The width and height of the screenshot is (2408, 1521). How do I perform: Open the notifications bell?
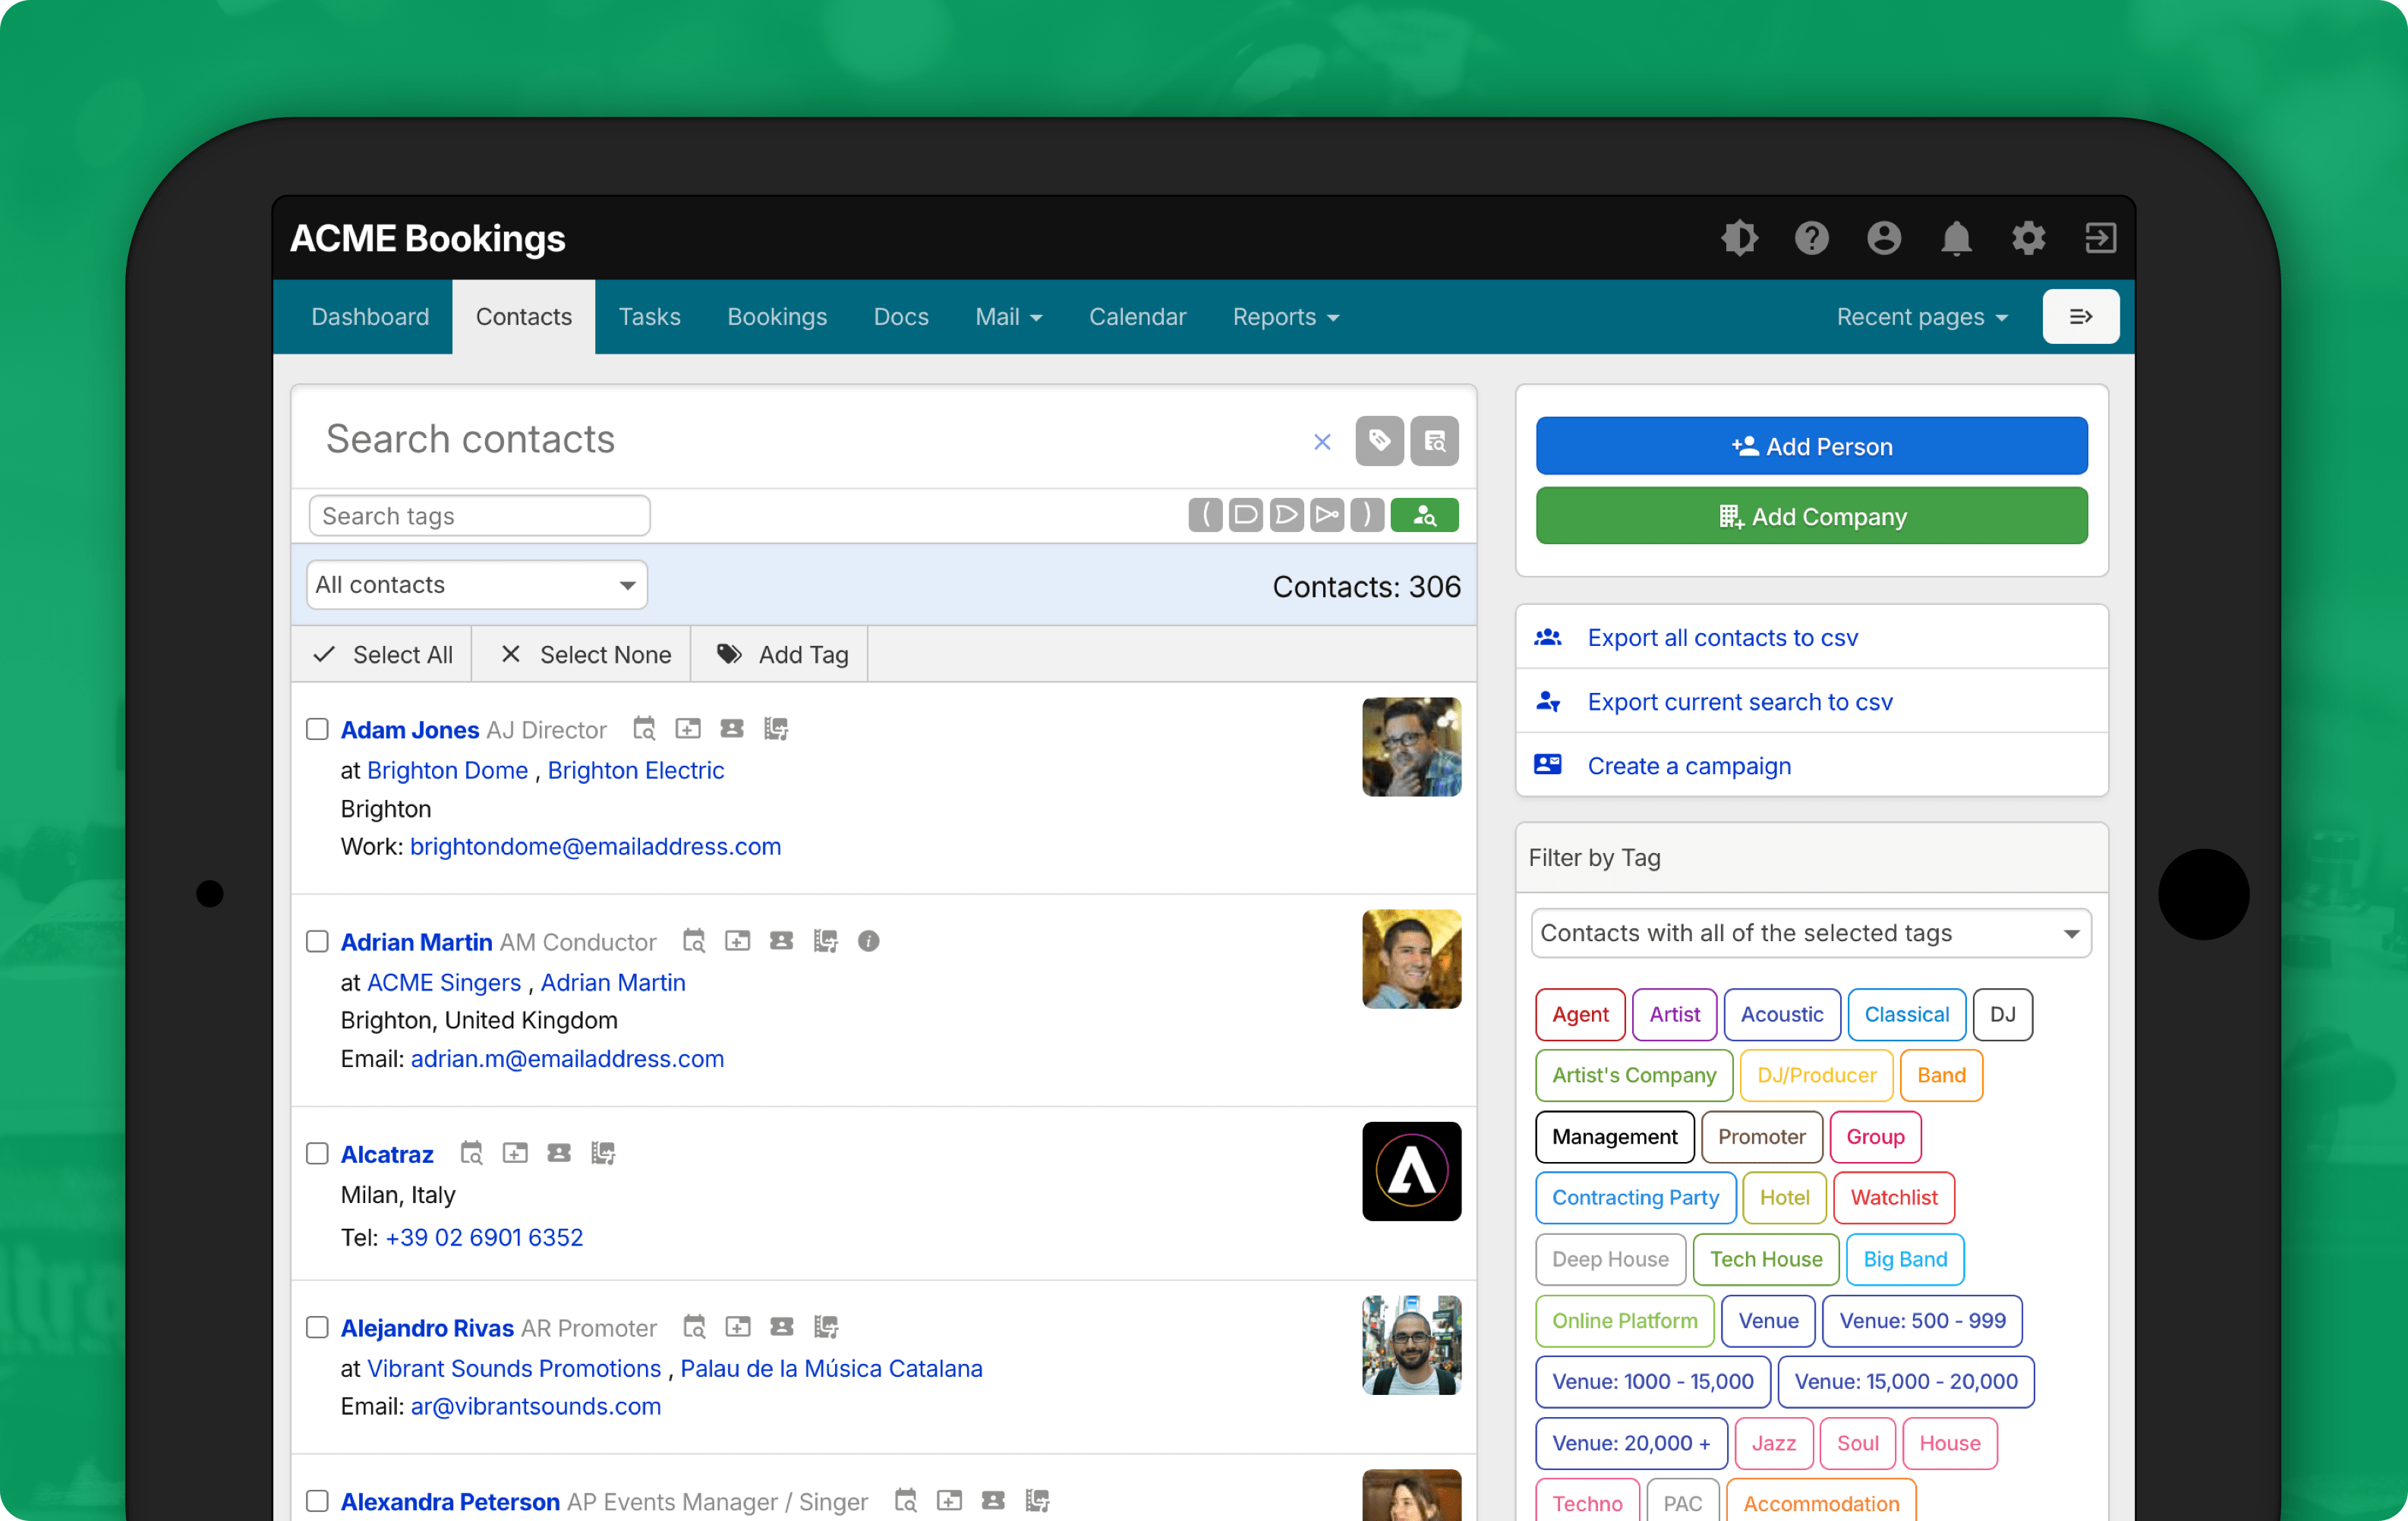point(1957,238)
